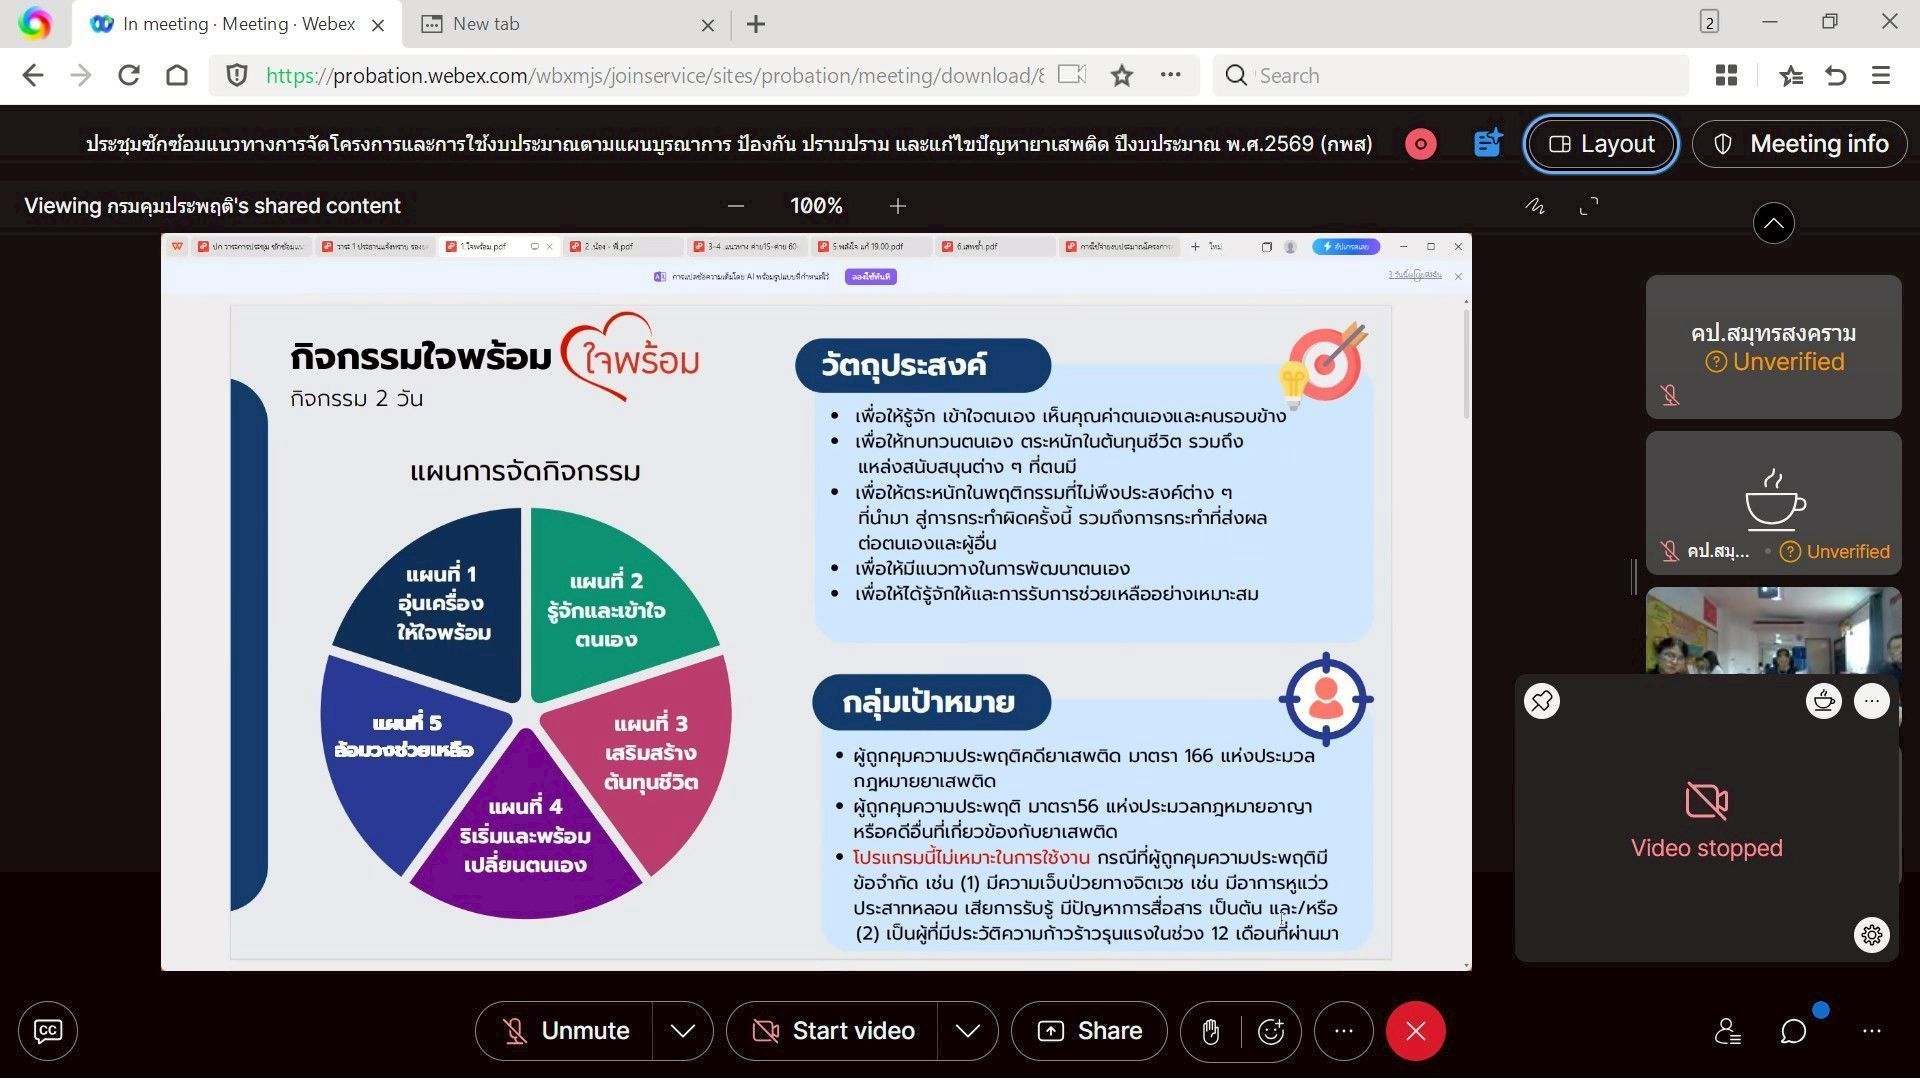Raise hand in the meeting
Screen dimensions: 1920x1080
click(x=1210, y=1031)
